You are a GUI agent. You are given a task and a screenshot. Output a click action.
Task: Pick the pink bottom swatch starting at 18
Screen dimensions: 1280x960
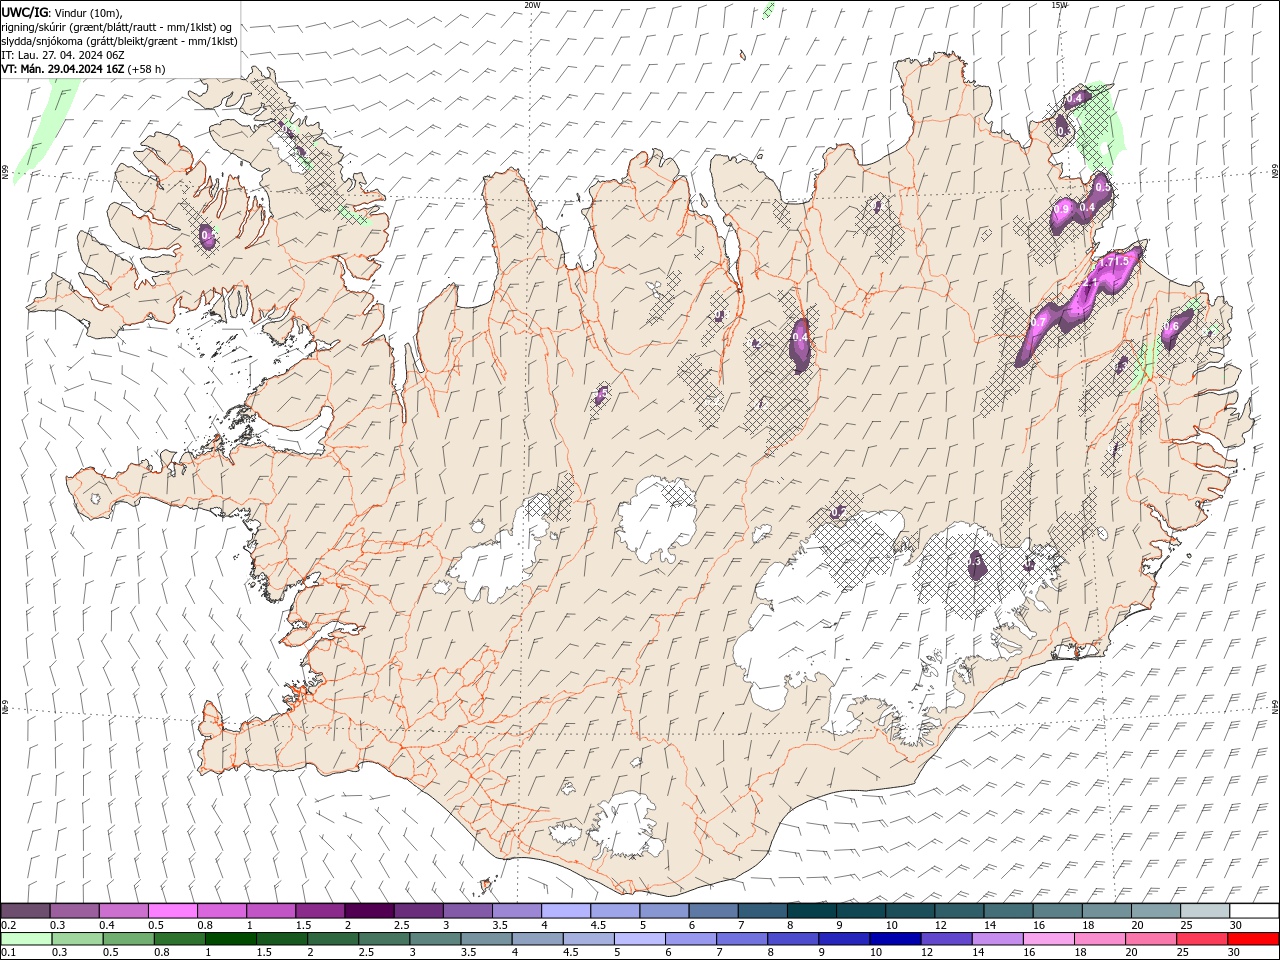[1100, 939]
